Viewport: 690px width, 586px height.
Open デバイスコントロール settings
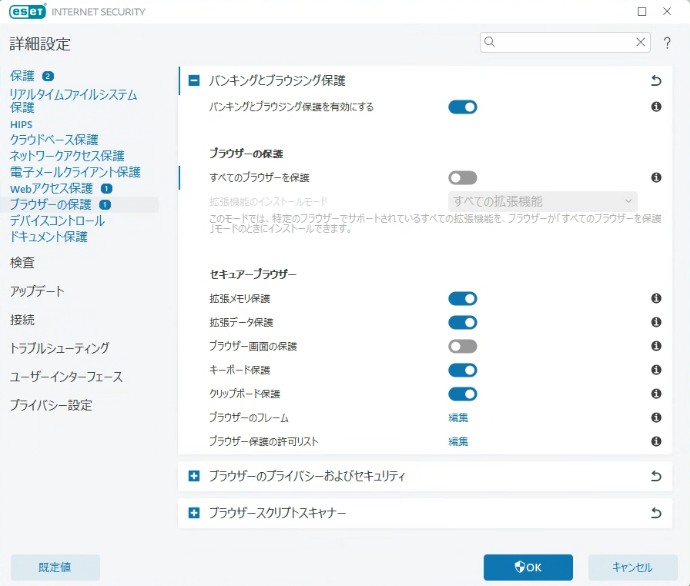[x=57, y=221]
